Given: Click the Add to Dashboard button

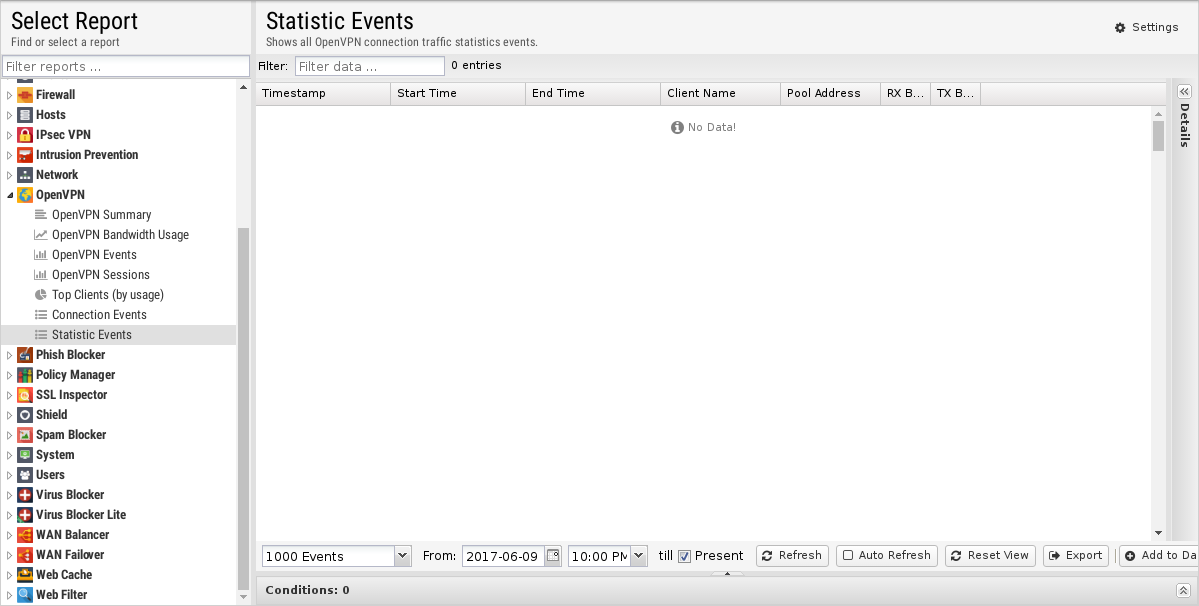Looking at the screenshot, I should click(x=1158, y=556).
